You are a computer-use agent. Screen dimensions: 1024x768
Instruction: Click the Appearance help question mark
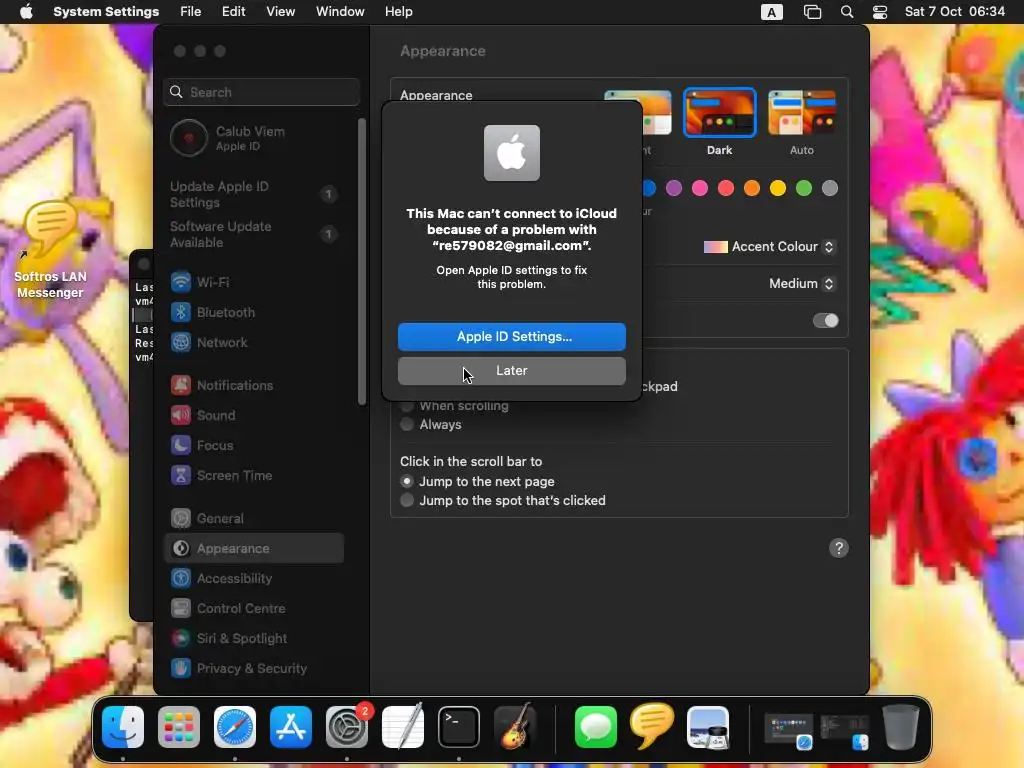click(839, 548)
